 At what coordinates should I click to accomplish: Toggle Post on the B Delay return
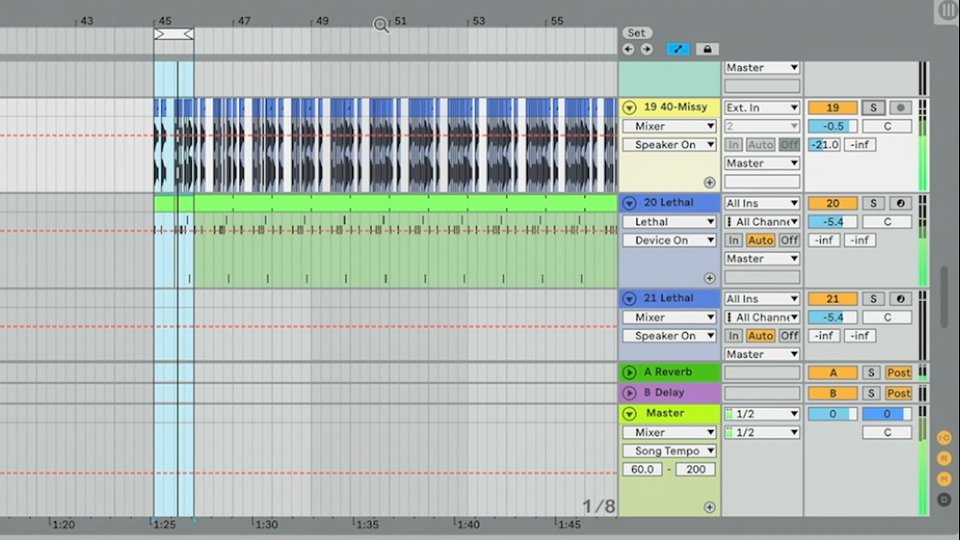(898, 393)
